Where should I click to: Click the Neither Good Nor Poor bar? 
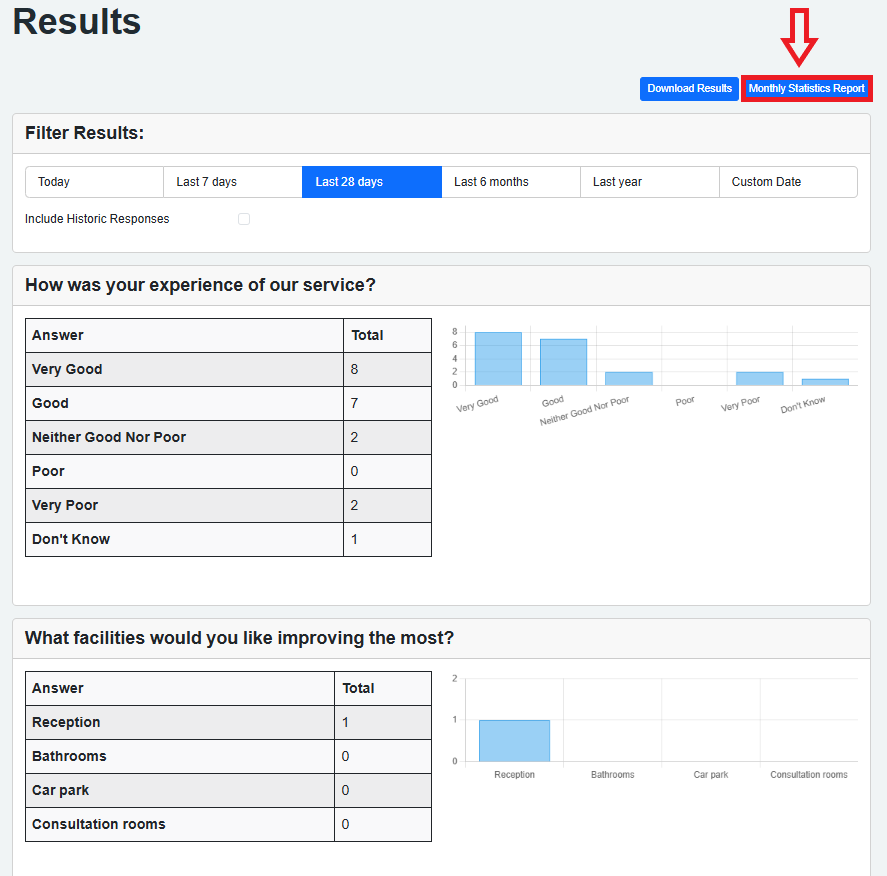click(x=628, y=379)
